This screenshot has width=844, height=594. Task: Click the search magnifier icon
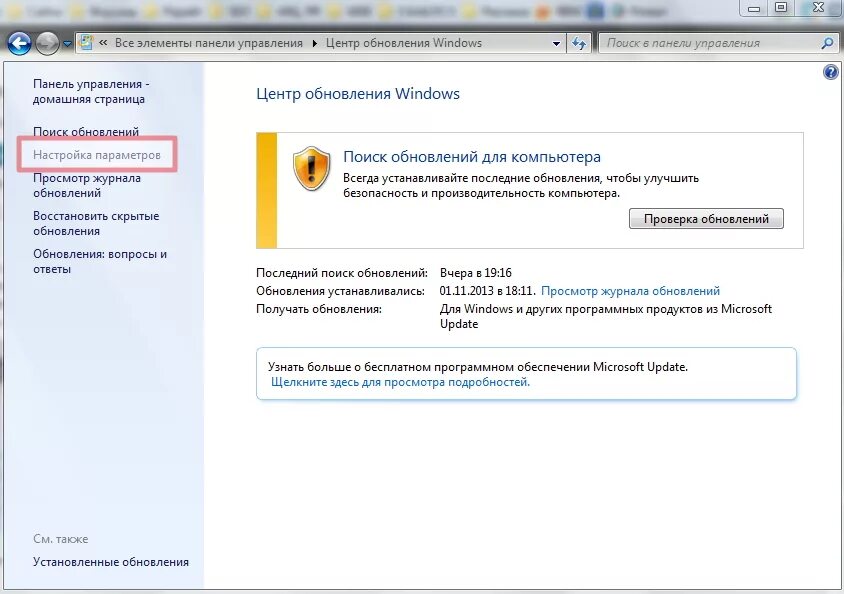(x=827, y=43)
